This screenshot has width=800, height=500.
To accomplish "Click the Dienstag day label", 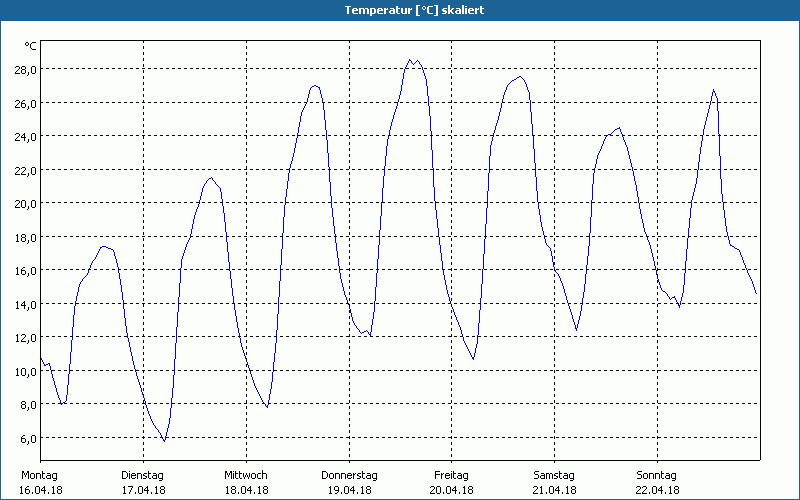I will [x=142, y=476].
